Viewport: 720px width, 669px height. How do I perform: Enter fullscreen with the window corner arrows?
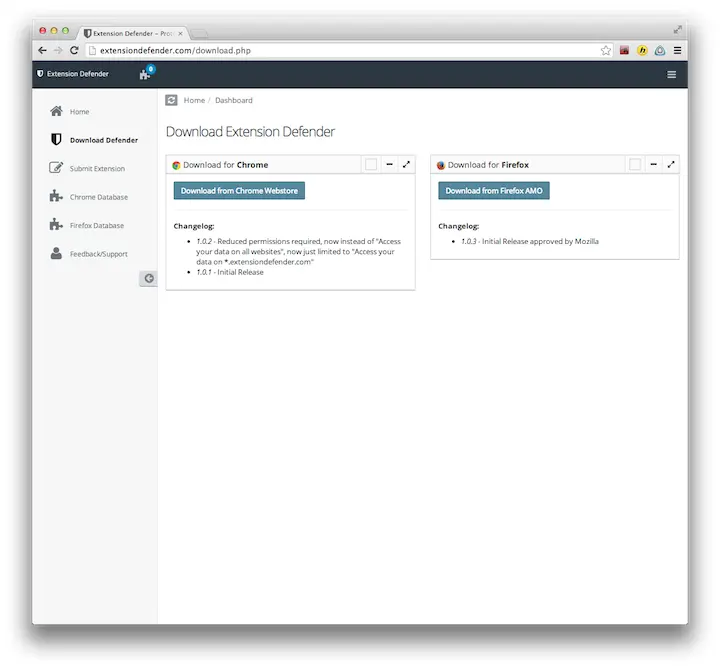point(677,30)
